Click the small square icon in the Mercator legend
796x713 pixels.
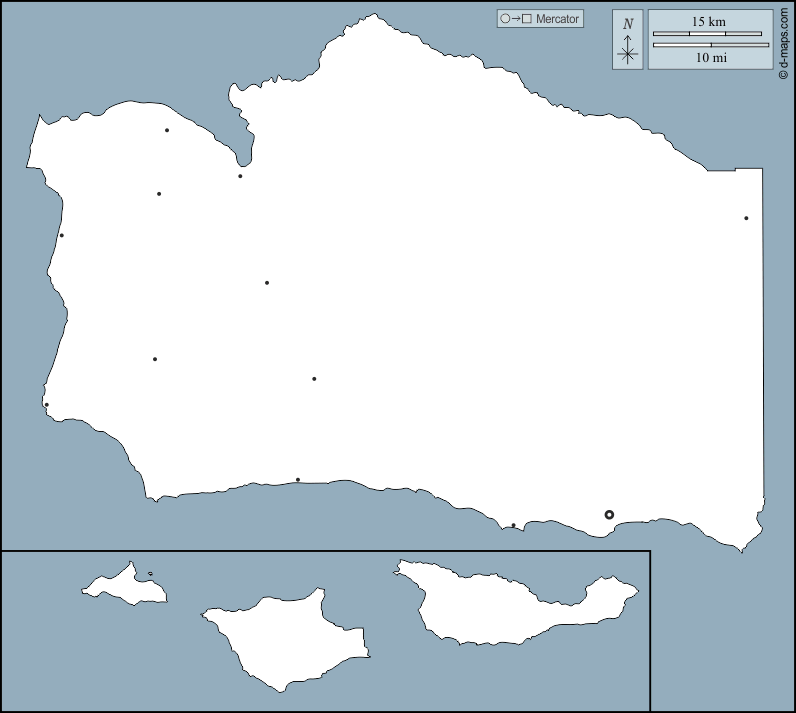point(526,19)
